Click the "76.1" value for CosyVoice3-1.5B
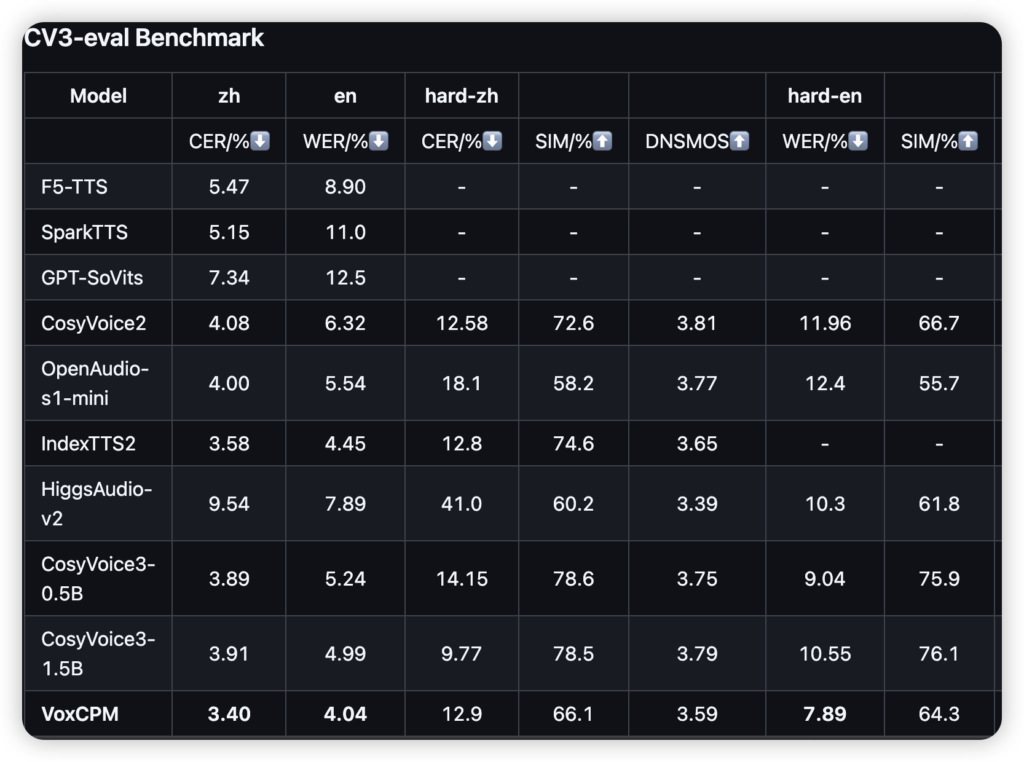Screen dimensions: 1024x762 (x=939, y=654)
